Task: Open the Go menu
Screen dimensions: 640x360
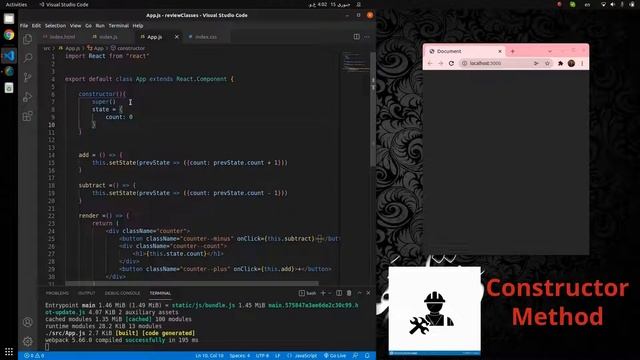Action: point(88,26)
